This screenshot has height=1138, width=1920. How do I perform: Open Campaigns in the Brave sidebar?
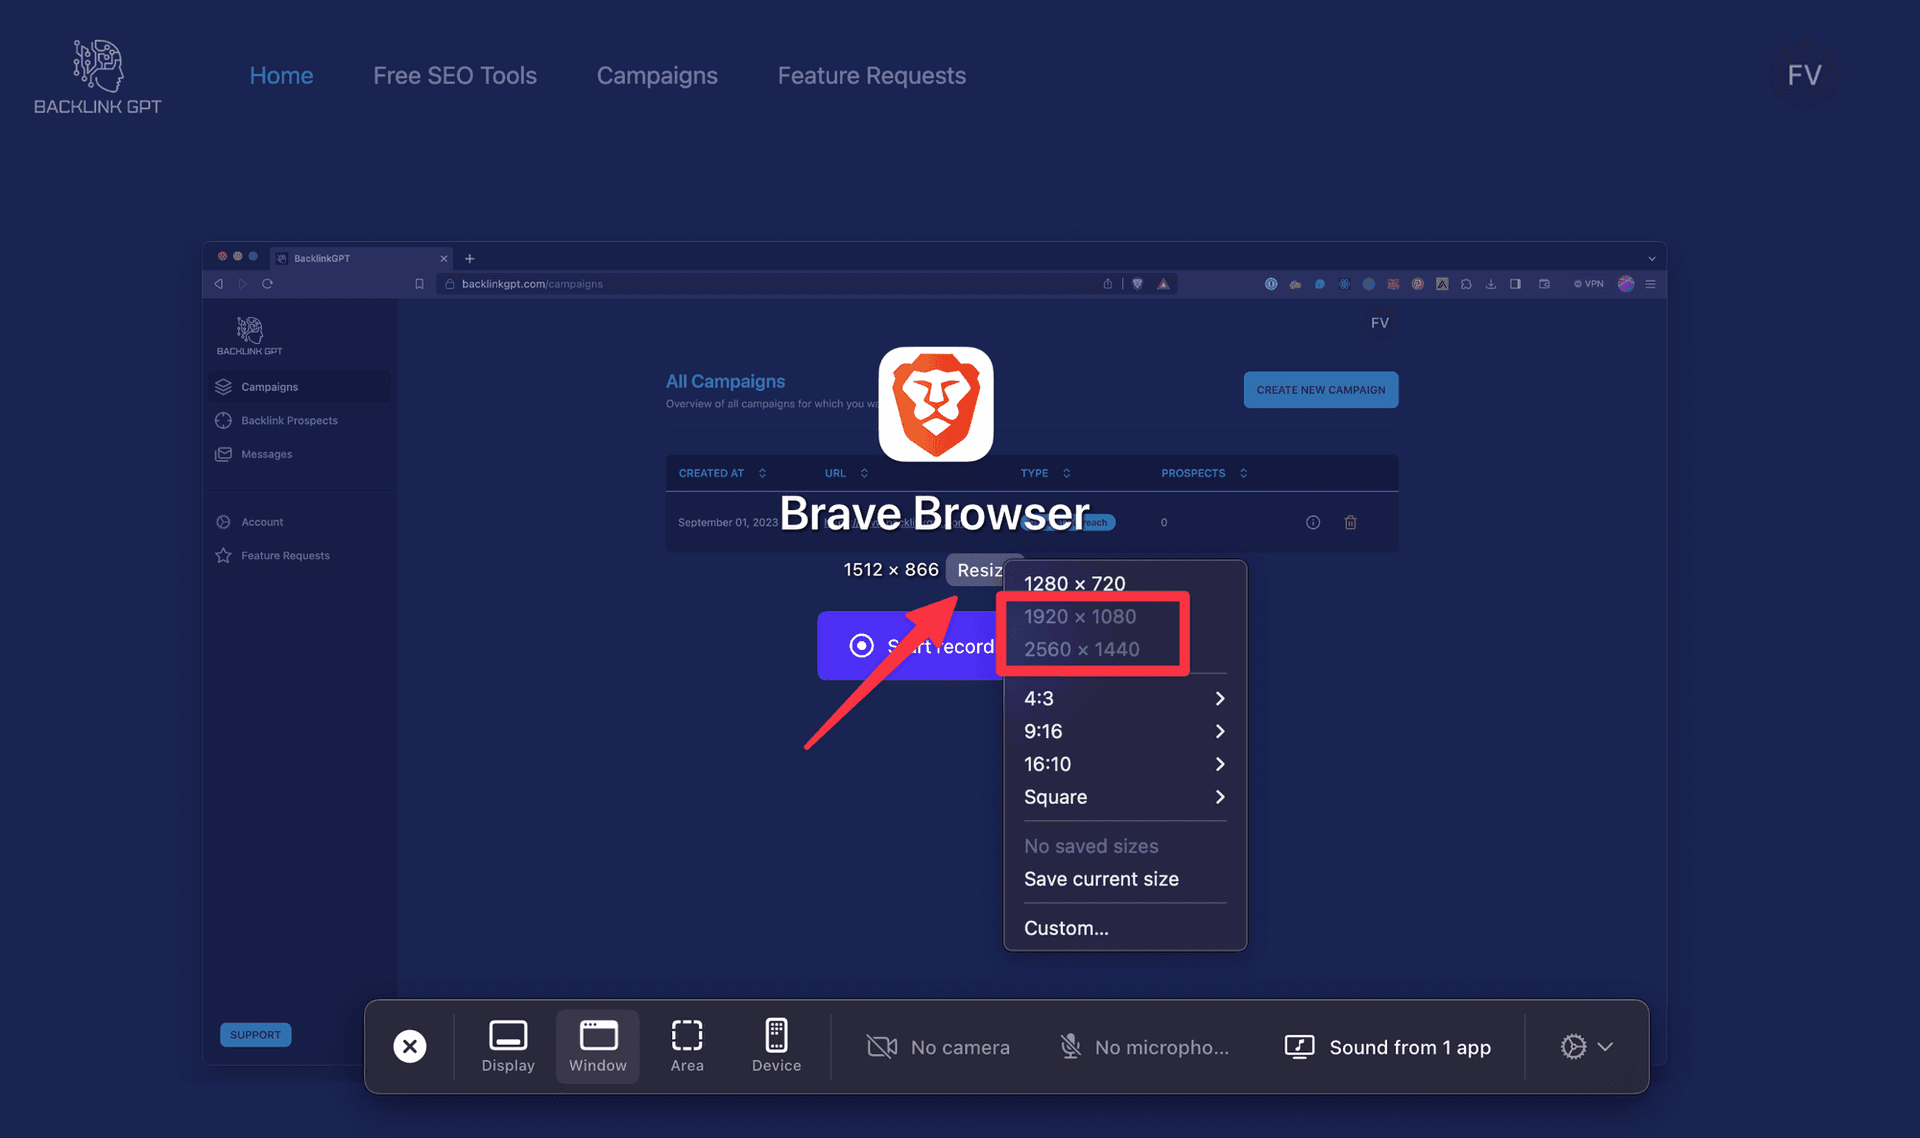click(299, 387)
